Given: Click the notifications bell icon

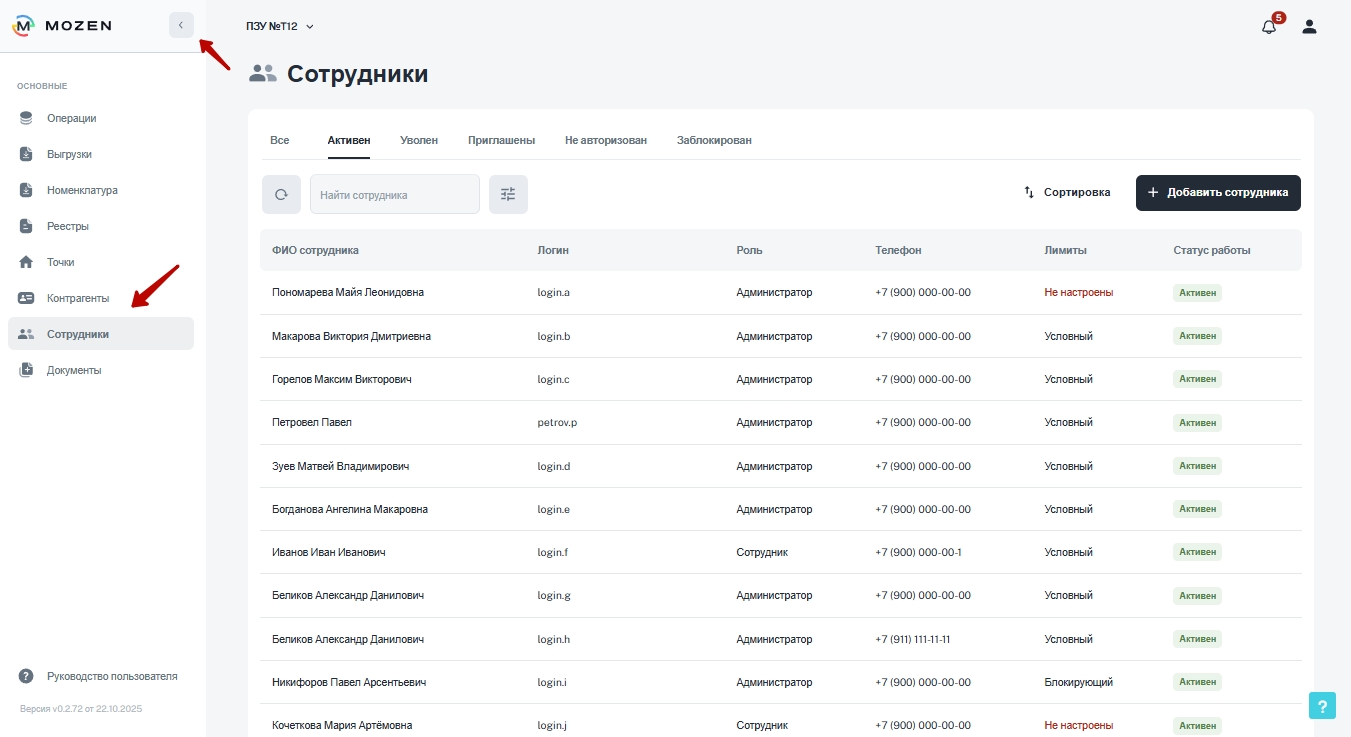Looking at the screenshot, I should (x=1269, y=27).
